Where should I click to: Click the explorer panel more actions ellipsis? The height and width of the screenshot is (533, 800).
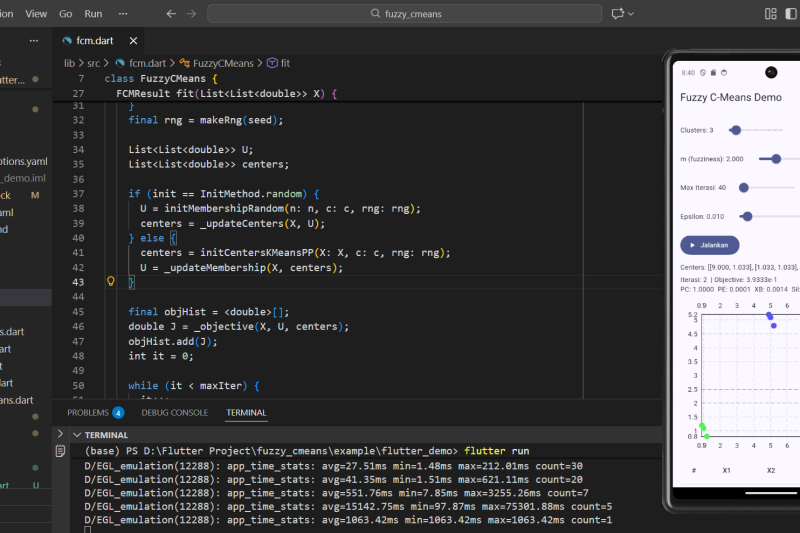pyautogui.click(x=34, y=41)
